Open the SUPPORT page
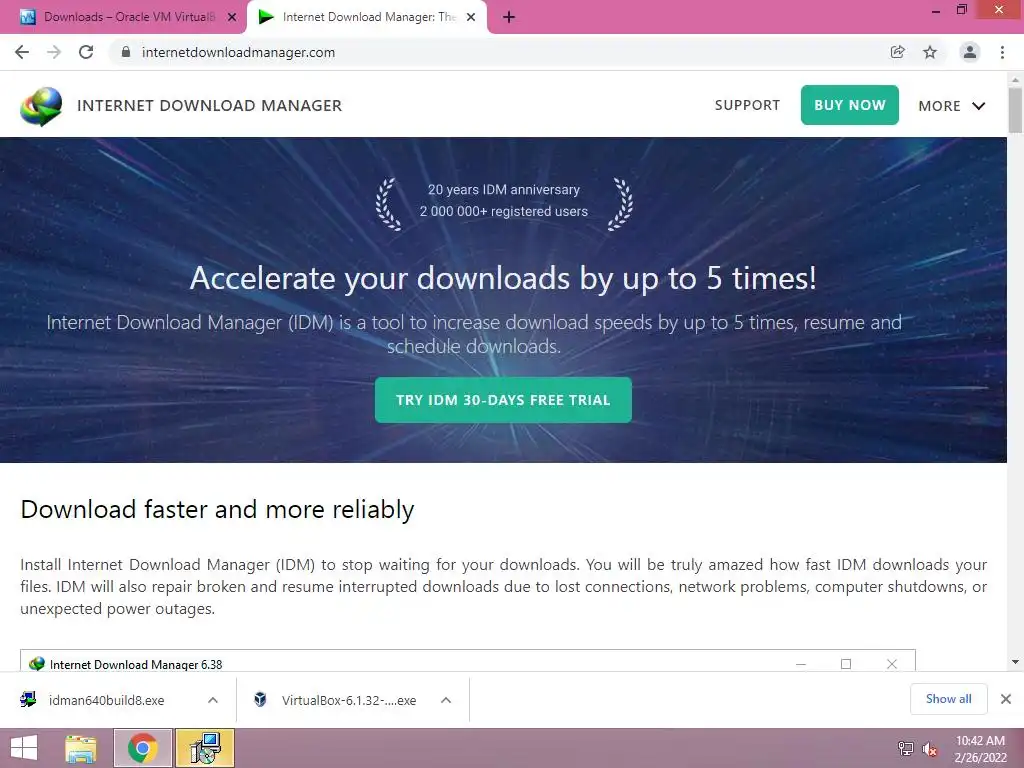This screenshot has width=1024, height=768. point(747,105)
